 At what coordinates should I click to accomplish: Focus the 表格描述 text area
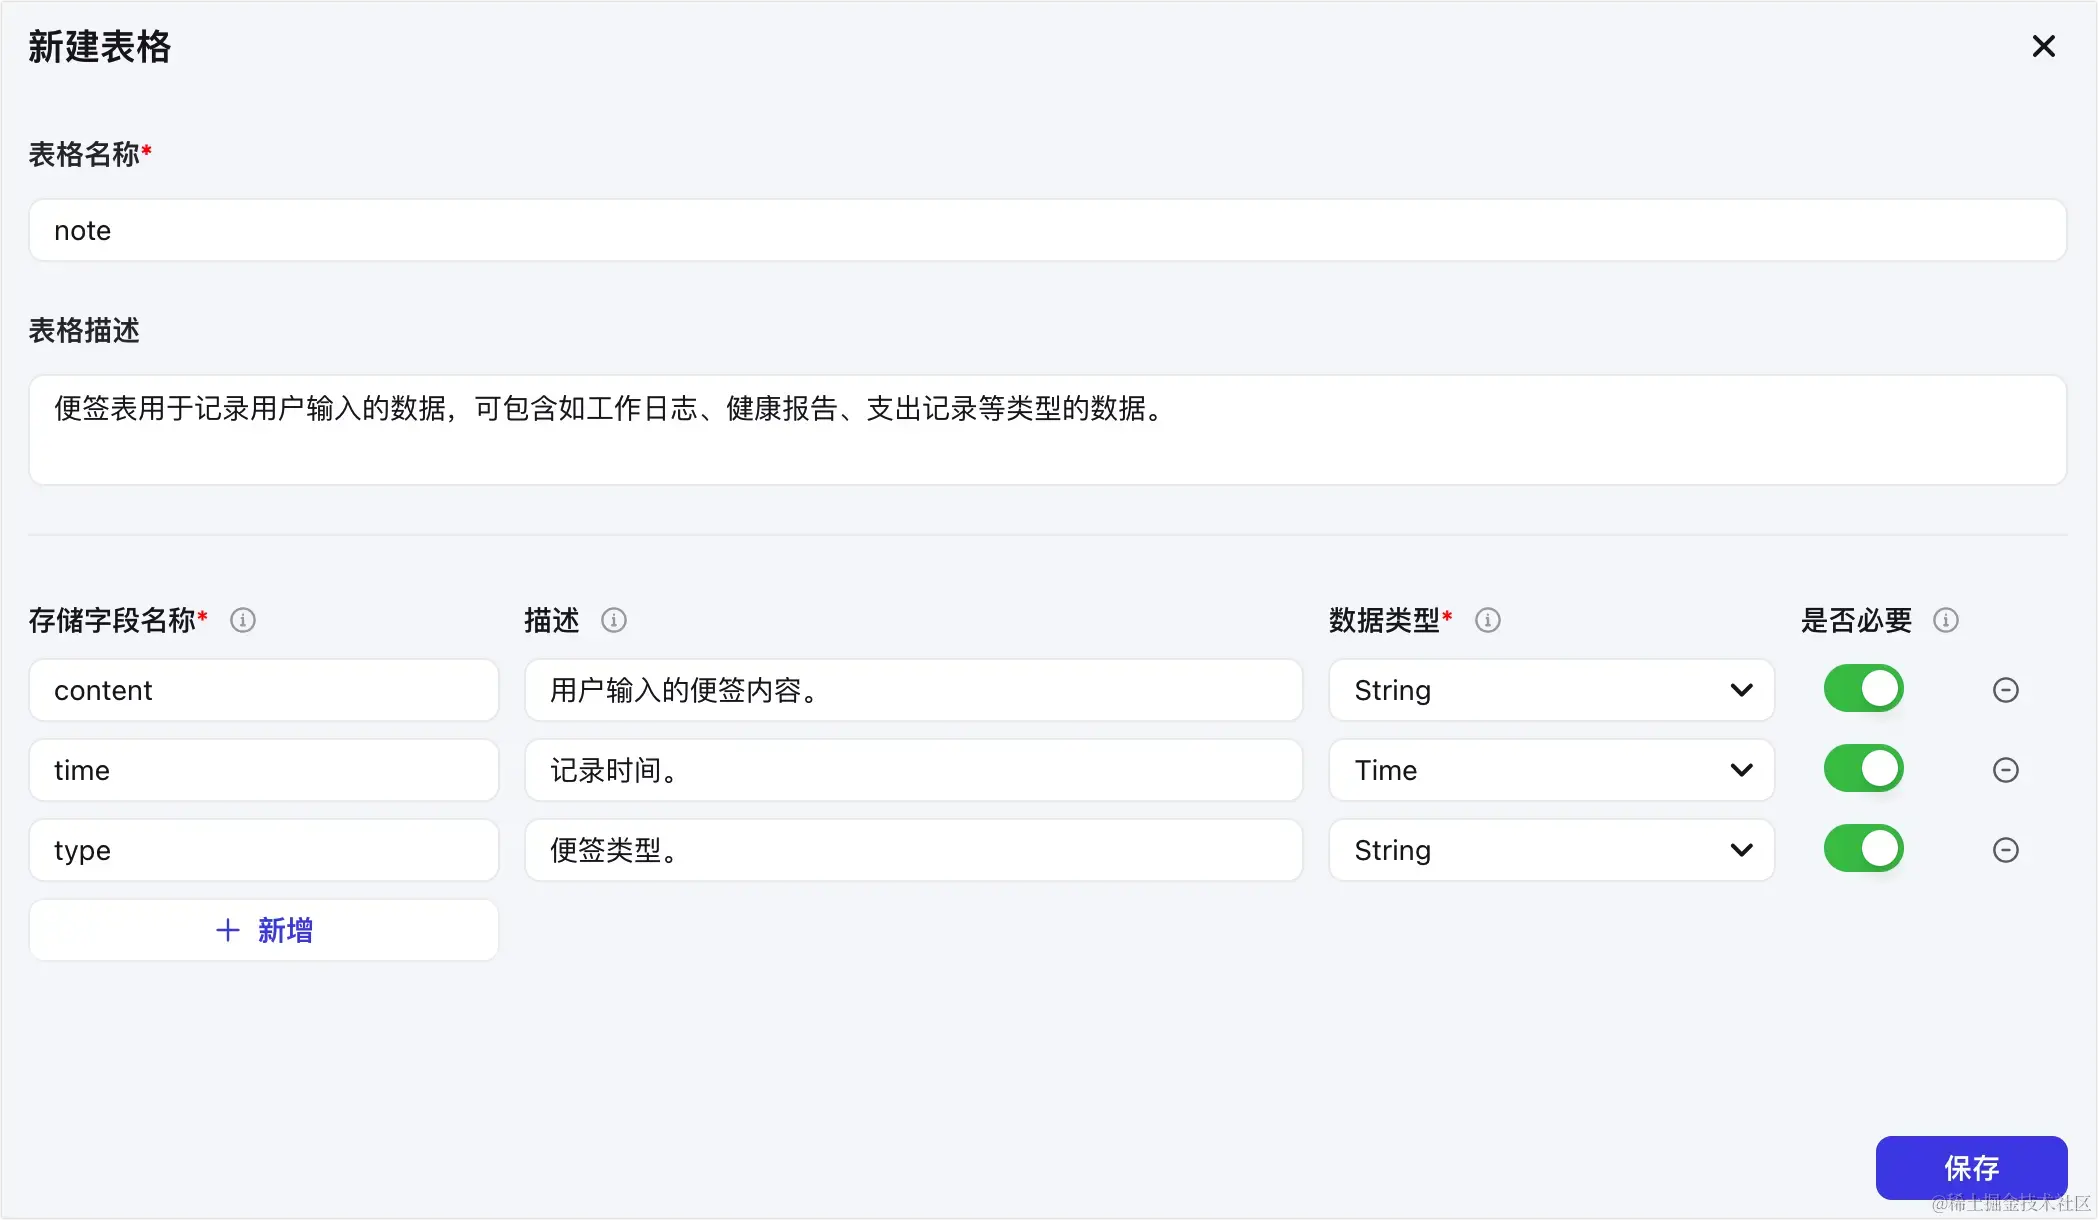(1048, 430)
